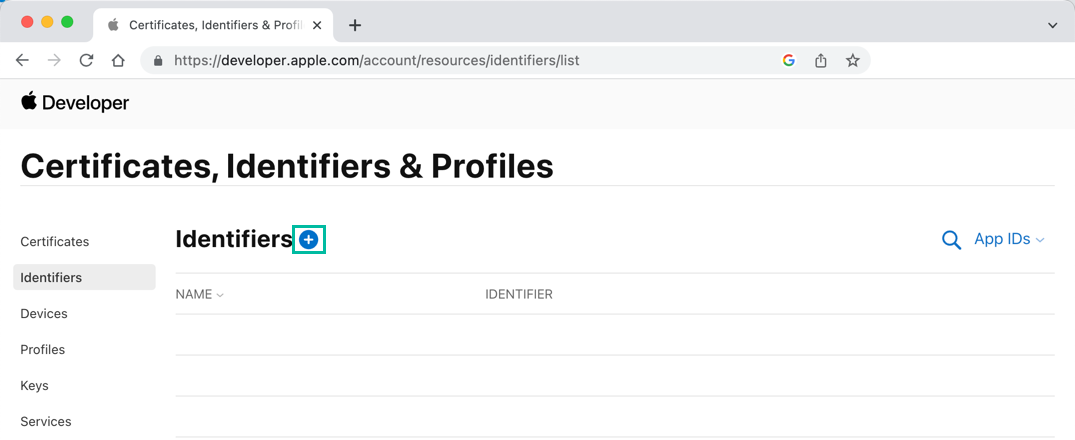This screenshot has height=440, width=1075.
Task: Go to Profiles section
Action: pos(43,350)
